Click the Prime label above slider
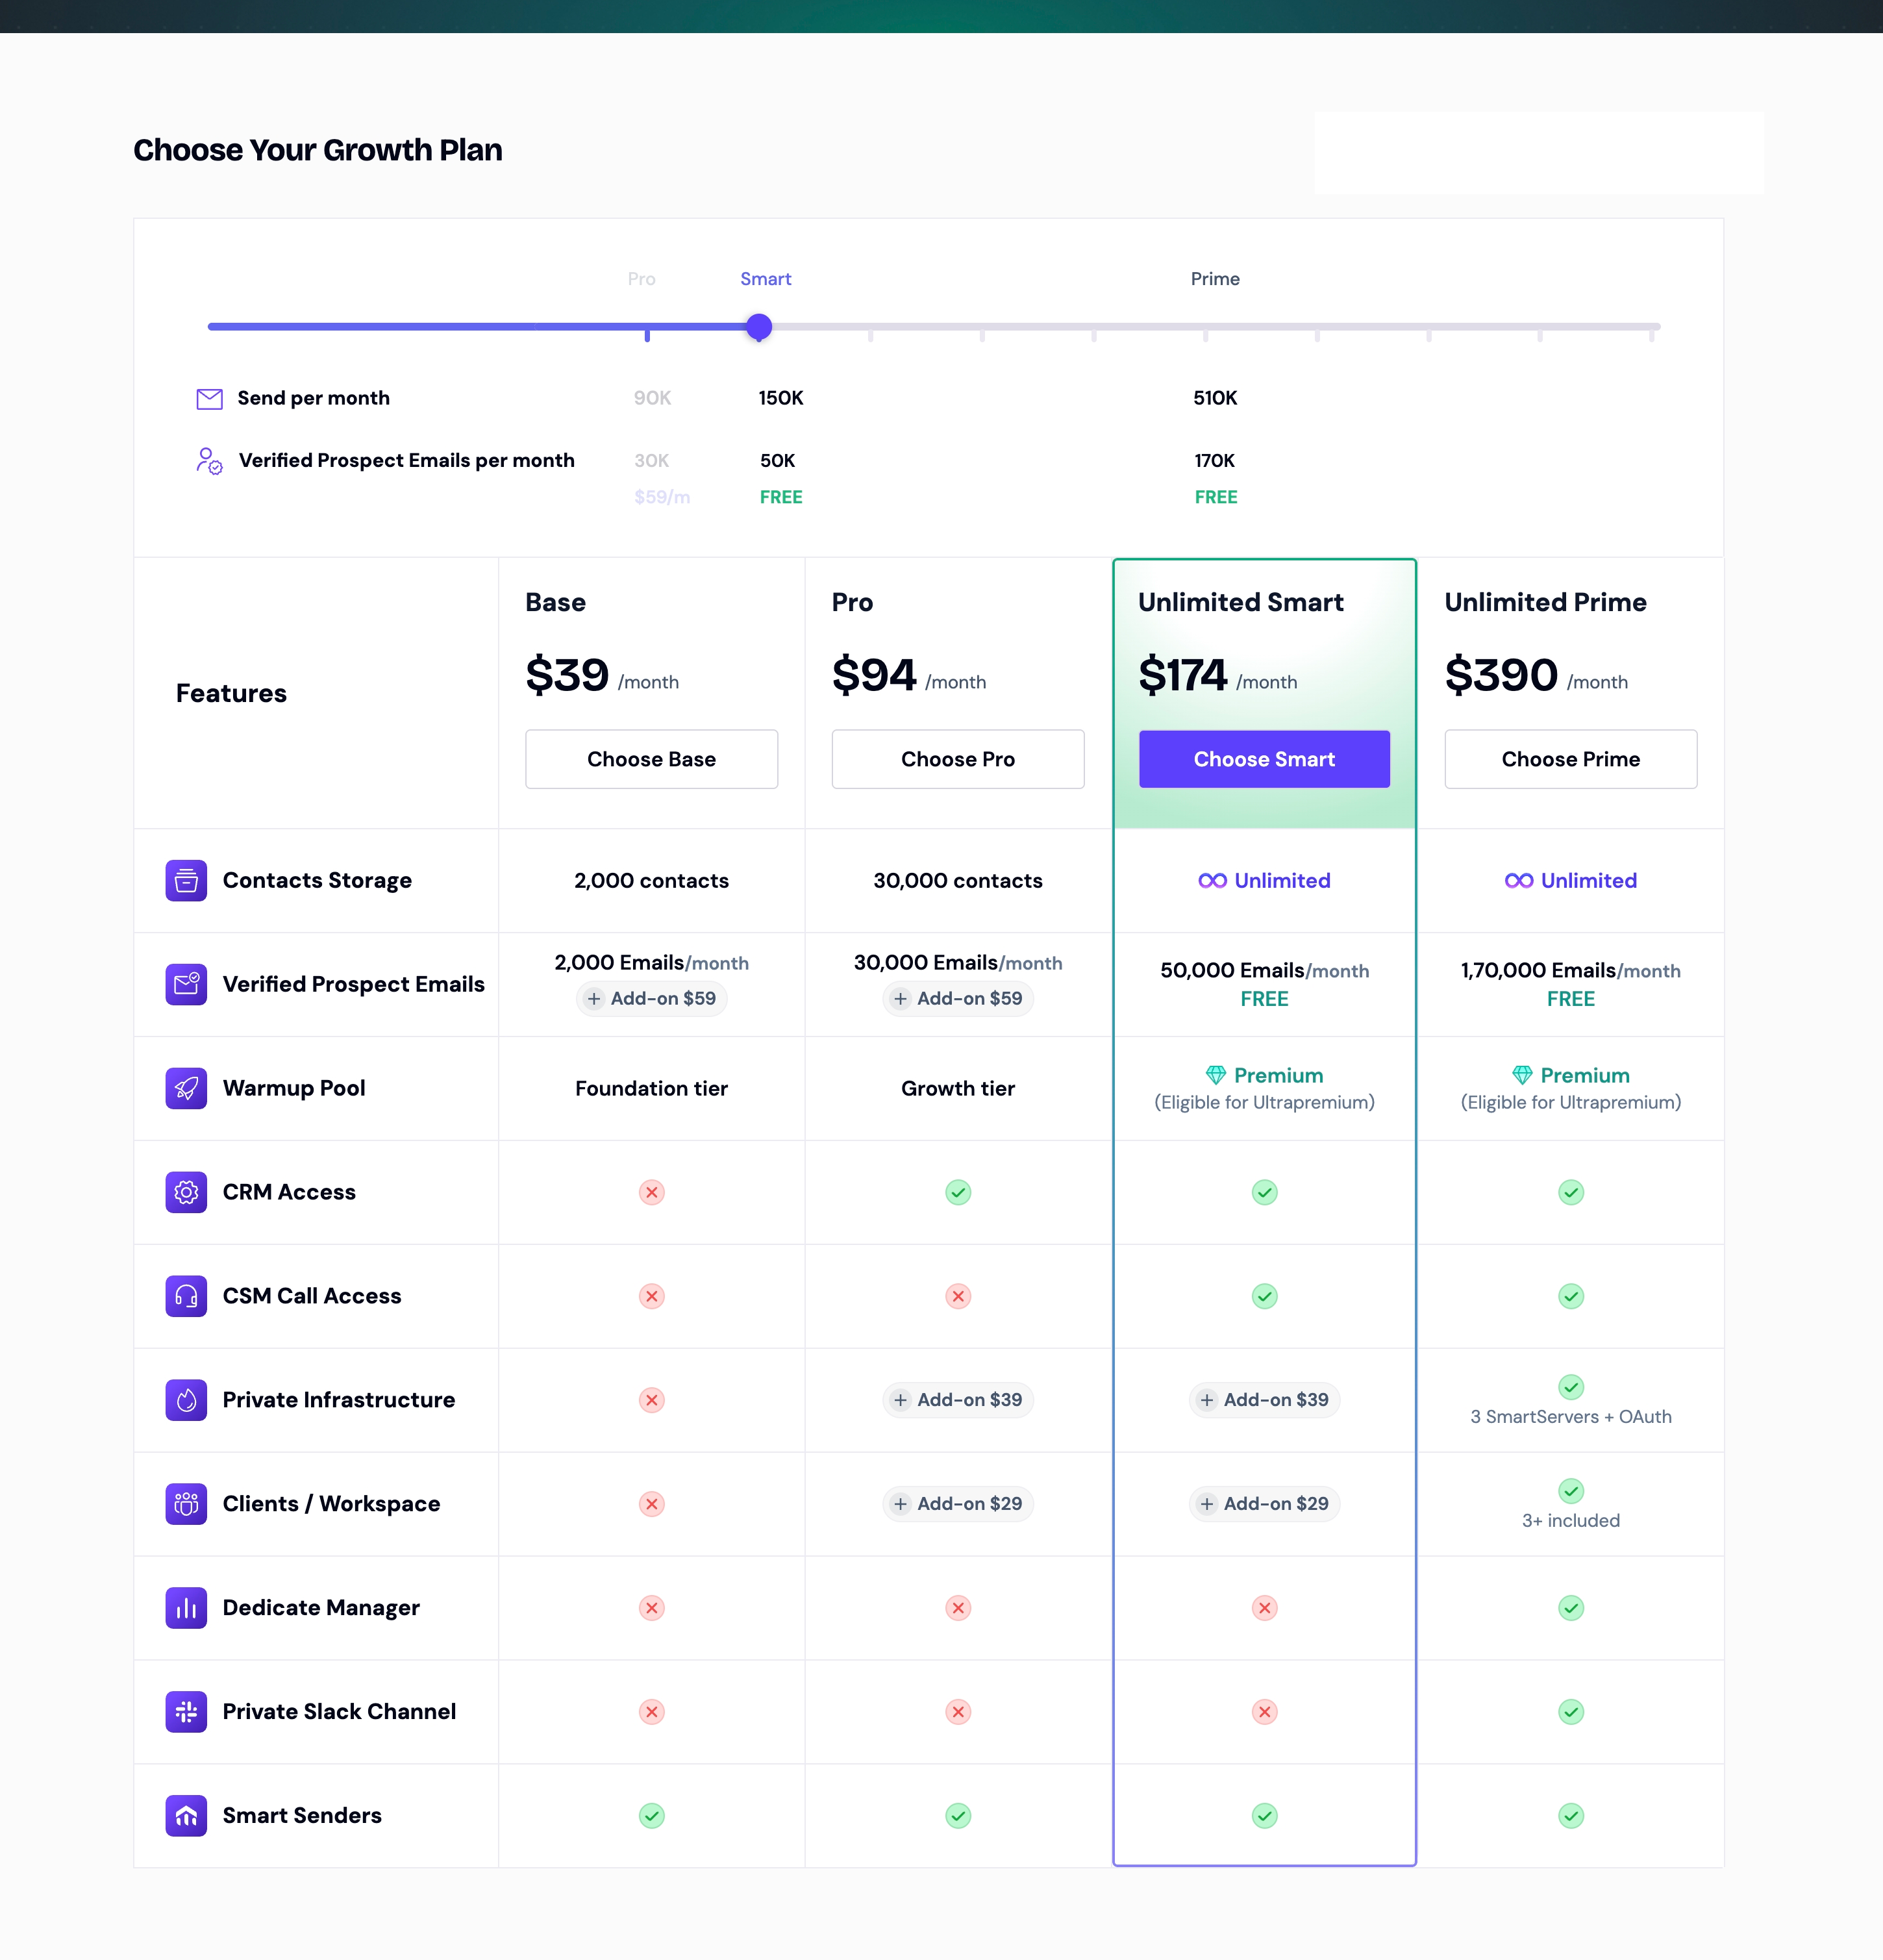The height and width of the screenshot is (1960, 1883). pyautogui.click(x=1214, y=279)
